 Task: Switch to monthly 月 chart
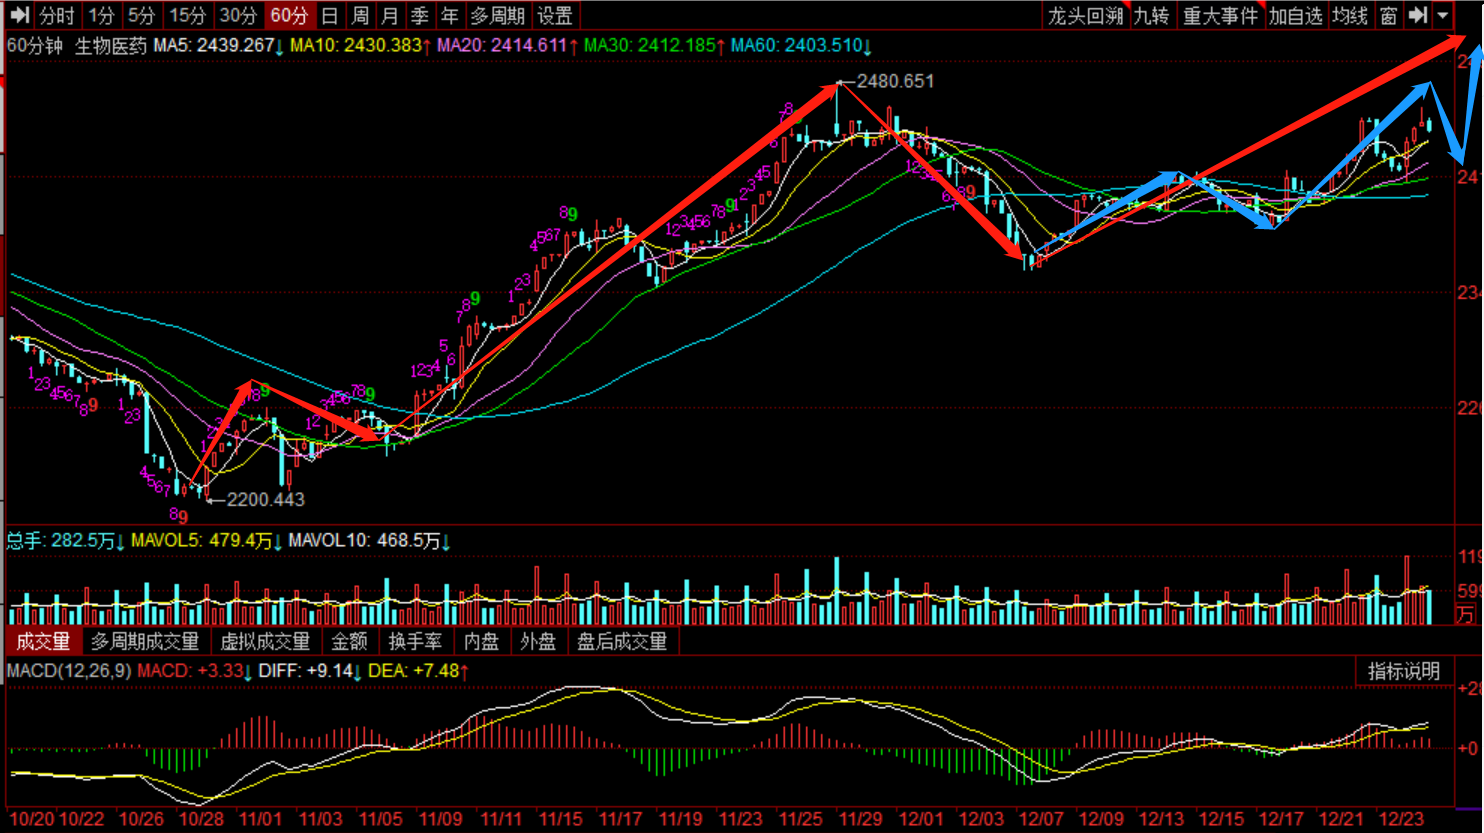(x=390, y=15)
